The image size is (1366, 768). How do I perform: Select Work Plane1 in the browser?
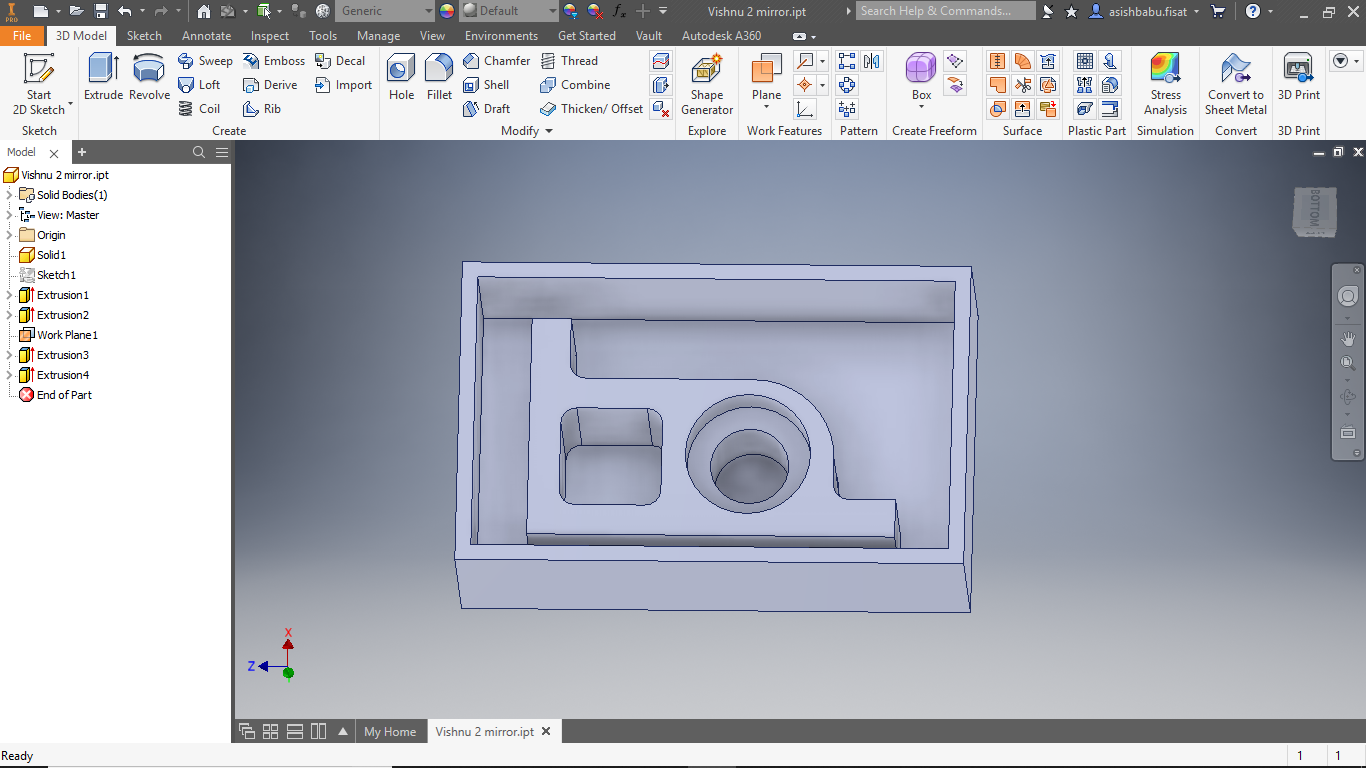coord(58,335)
